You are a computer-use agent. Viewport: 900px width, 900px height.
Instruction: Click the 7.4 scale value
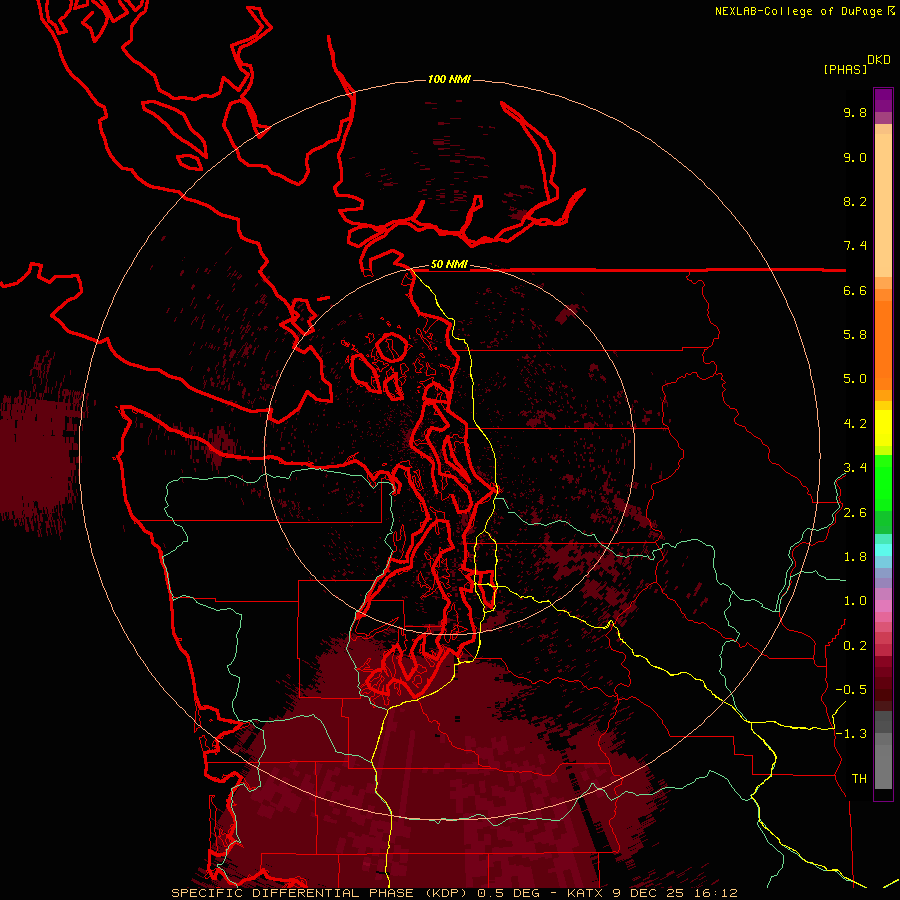click(x=855, y=246)
